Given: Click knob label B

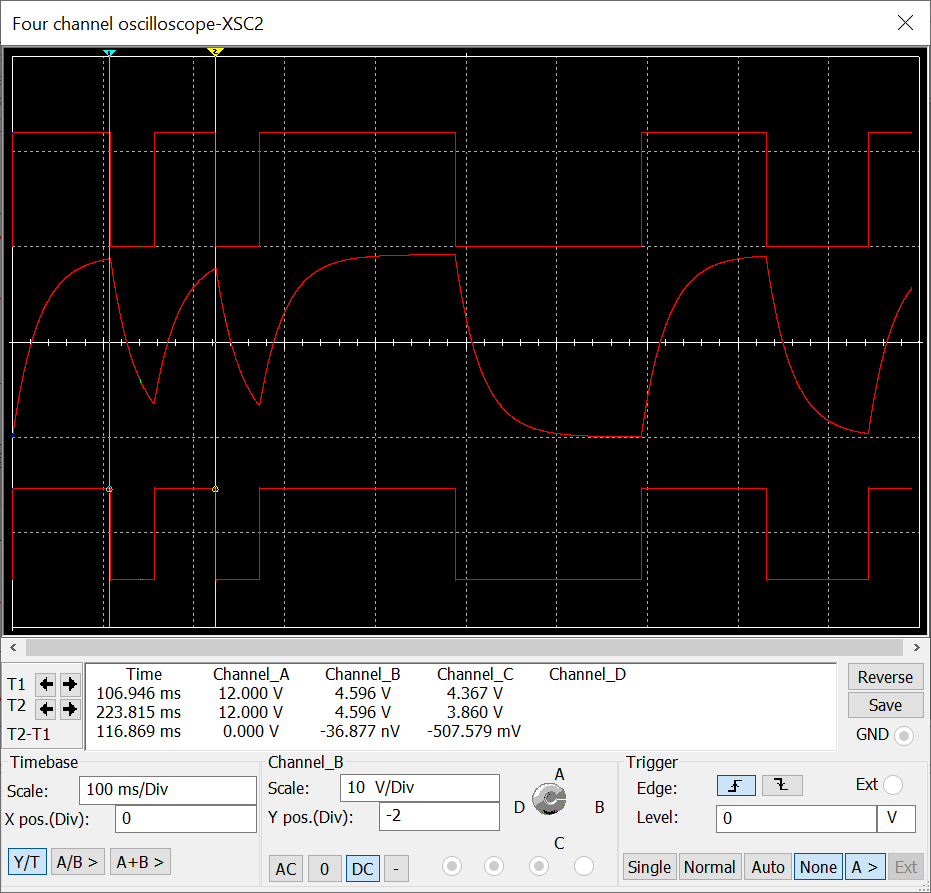Looking at the screenshot, I should pos(600,807).
